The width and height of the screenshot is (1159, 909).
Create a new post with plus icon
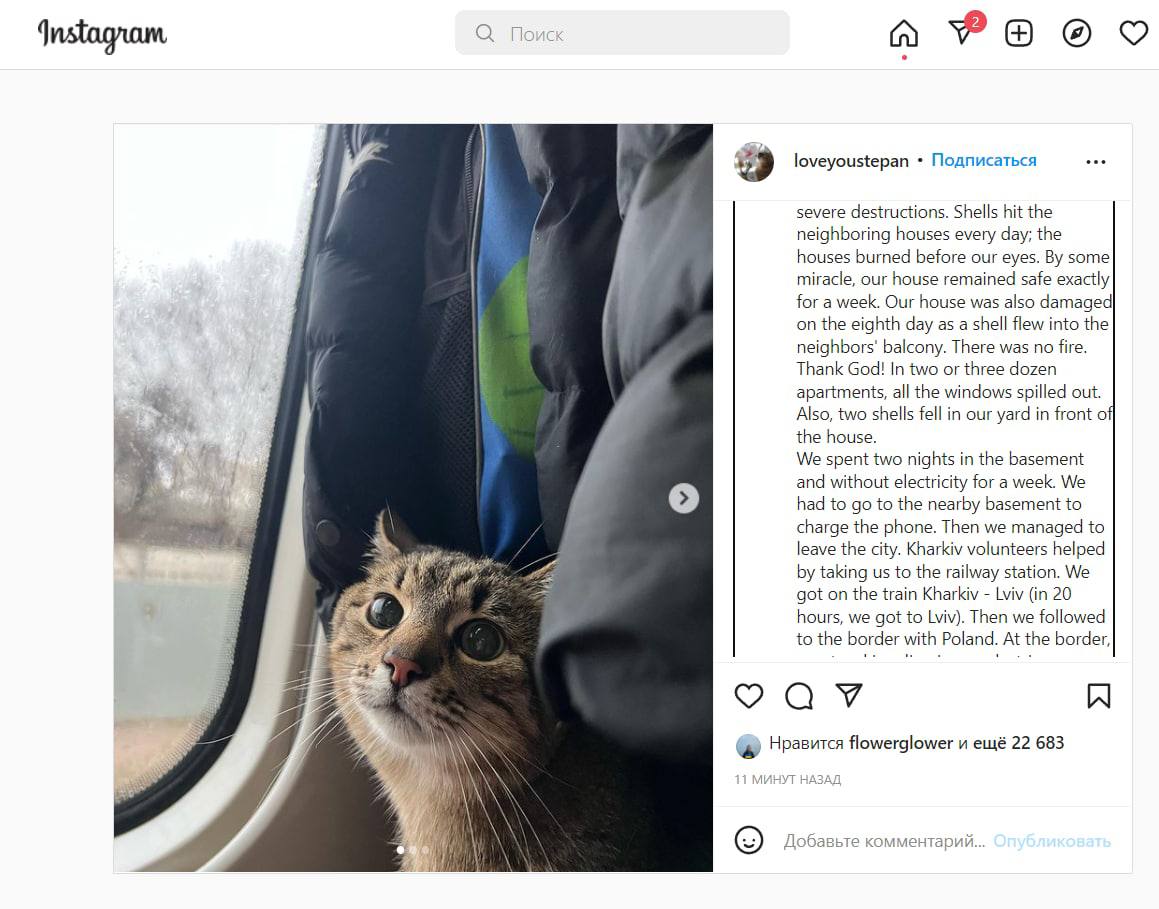pyautogui.click(x=1018, y=34)
